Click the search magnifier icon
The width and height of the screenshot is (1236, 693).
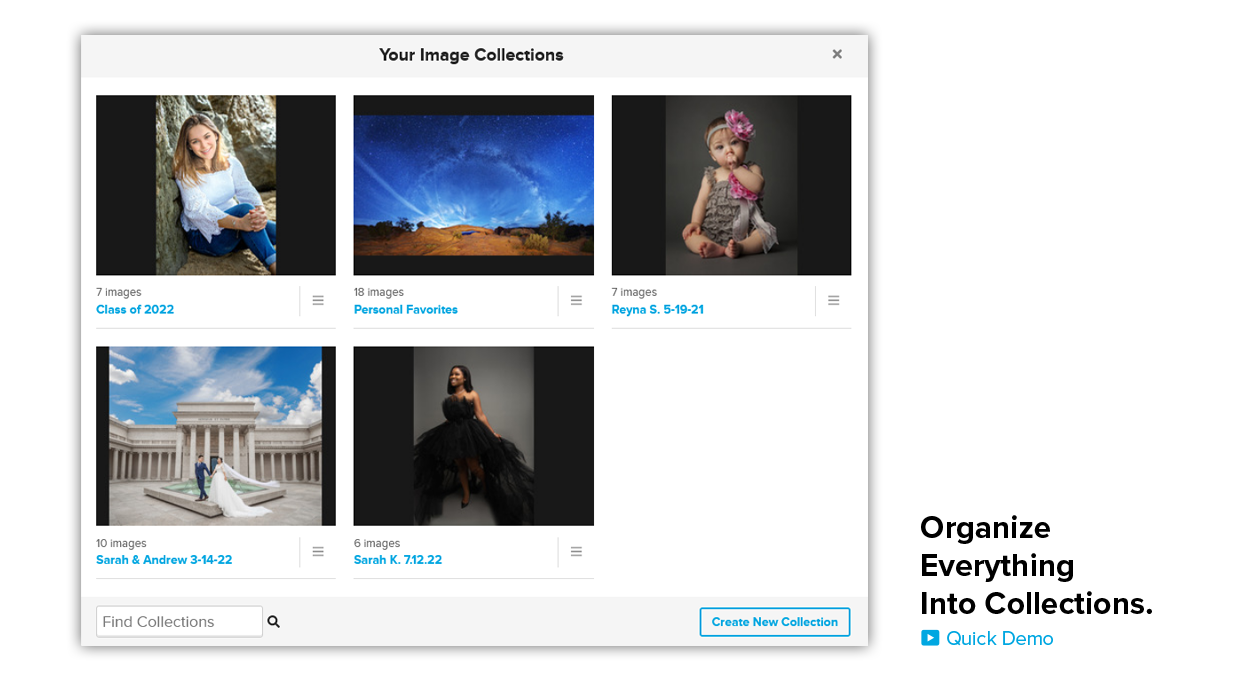tap(274, 622)
